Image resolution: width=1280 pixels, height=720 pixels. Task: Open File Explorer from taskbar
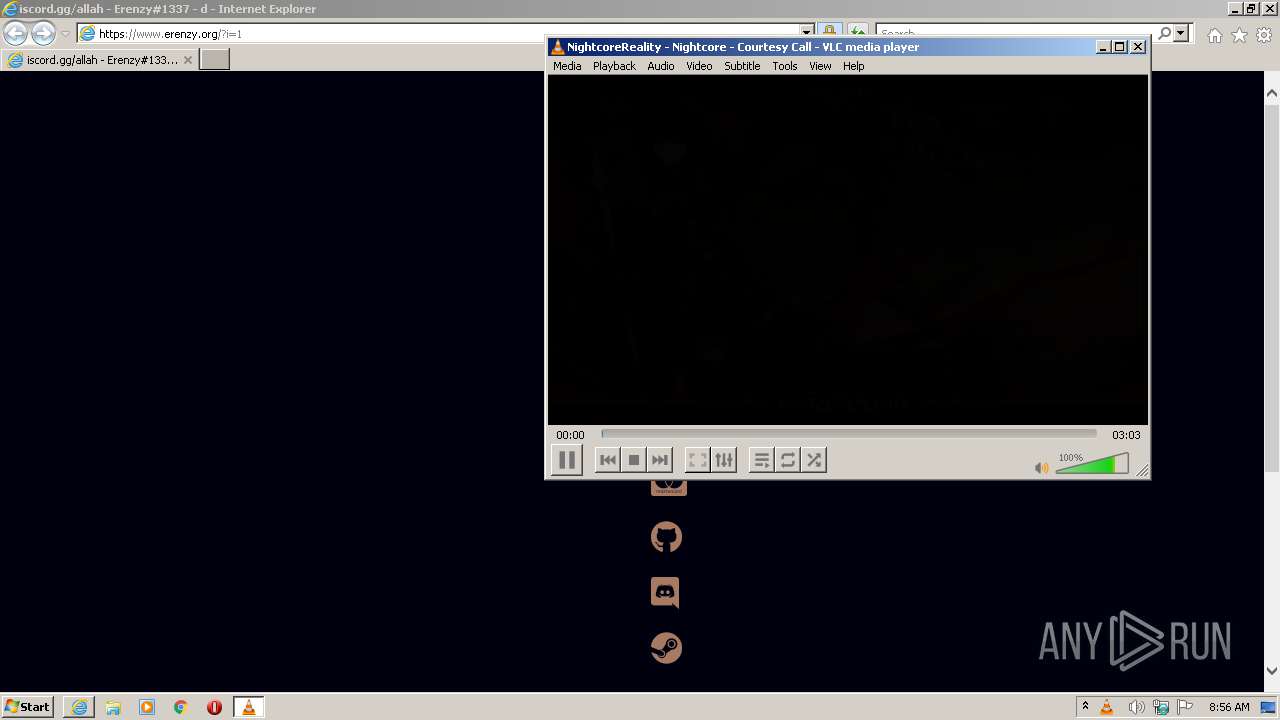pyautogui.click(x=113, y=707)
